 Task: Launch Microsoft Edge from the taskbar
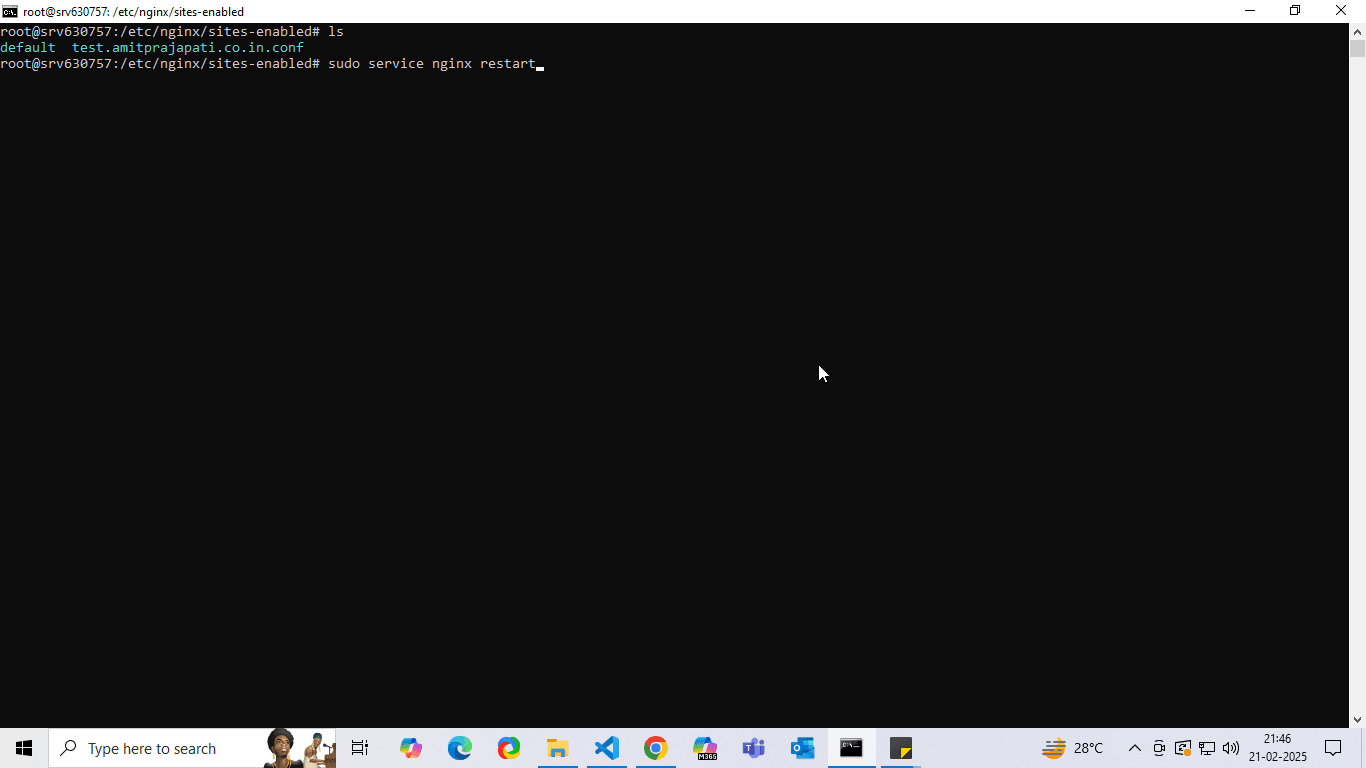(x=459, y=748)
